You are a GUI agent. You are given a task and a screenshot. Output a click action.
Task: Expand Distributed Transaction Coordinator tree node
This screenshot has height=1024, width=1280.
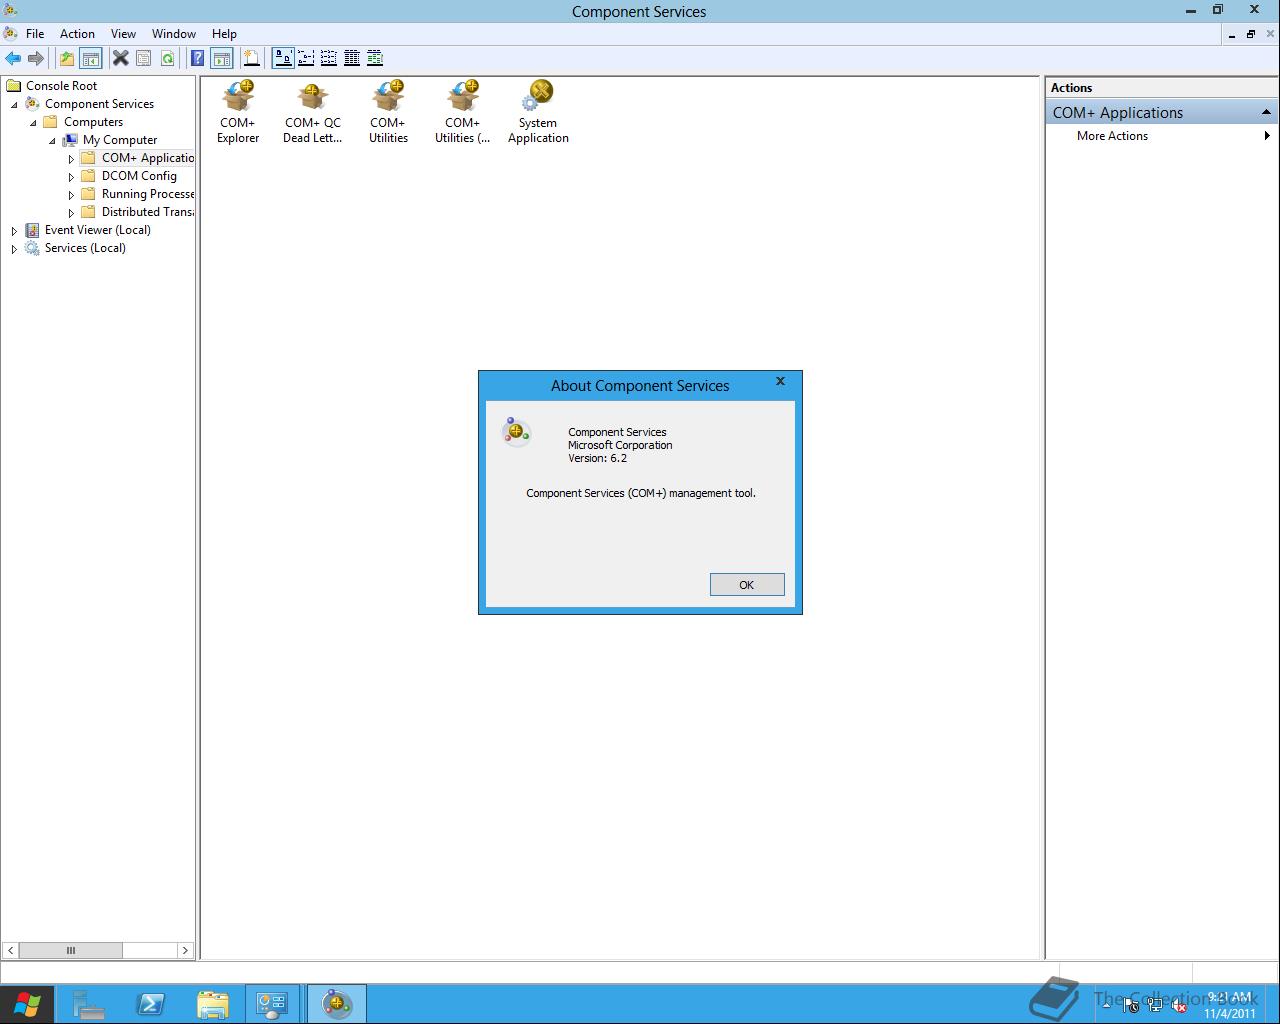pos(71,212)
